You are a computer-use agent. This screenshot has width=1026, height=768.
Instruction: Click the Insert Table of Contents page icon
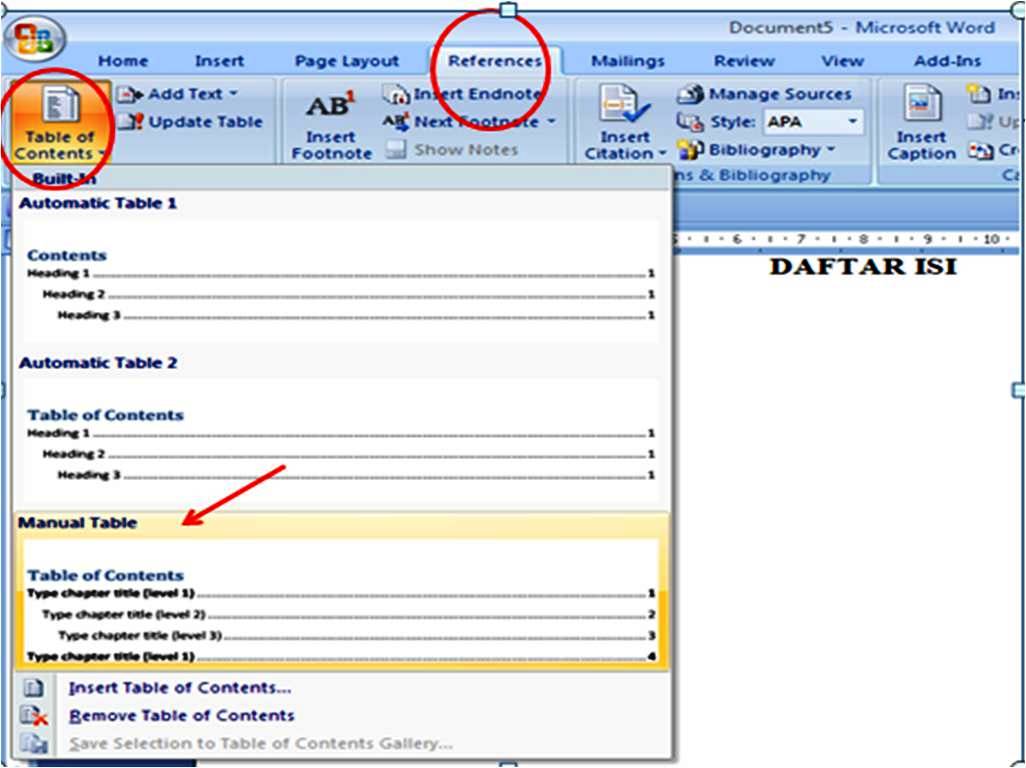point(33,688)
